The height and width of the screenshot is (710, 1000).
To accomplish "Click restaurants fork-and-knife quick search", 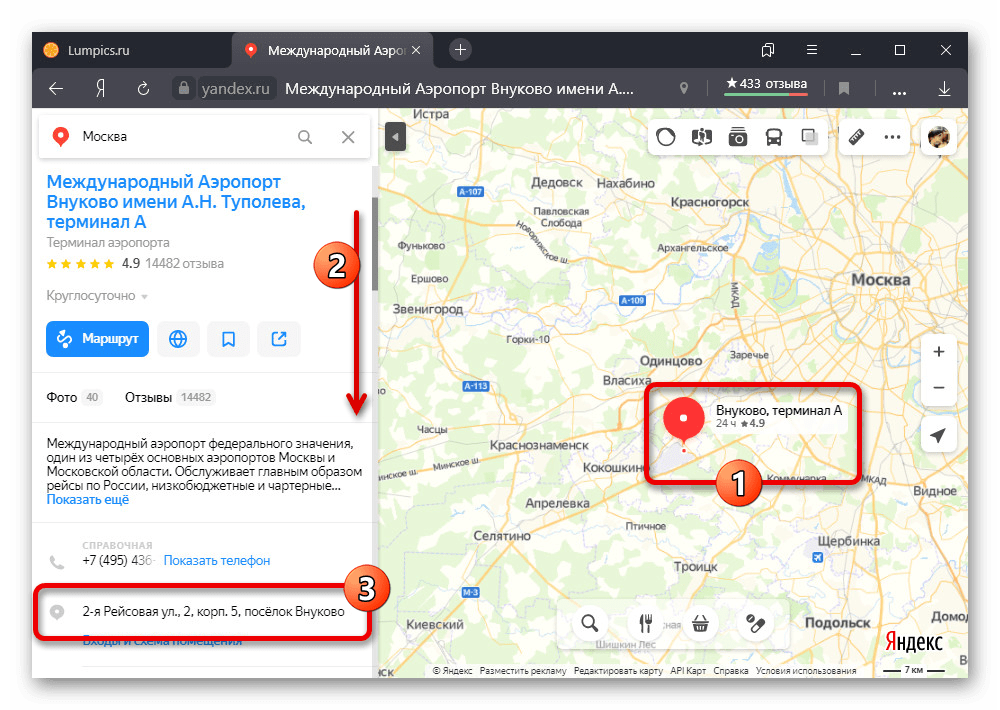I will tap(645, 622).
